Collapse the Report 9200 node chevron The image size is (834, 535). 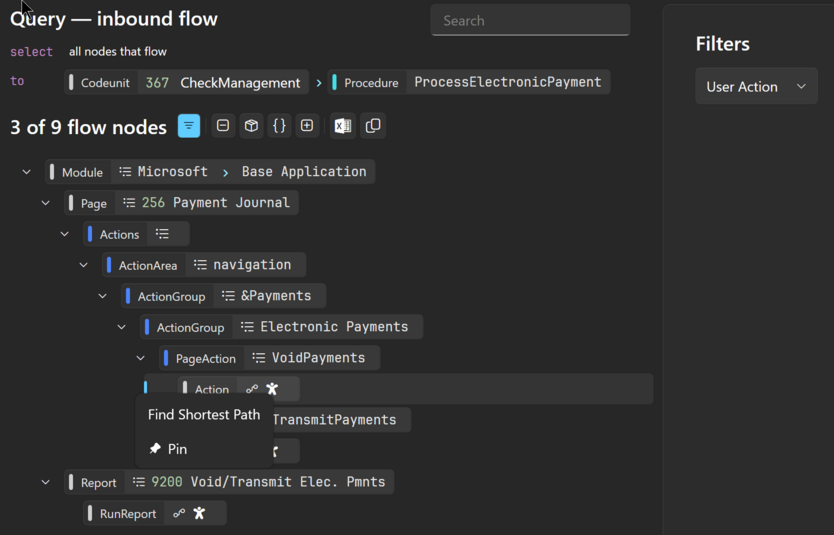(x=46, y=482)
